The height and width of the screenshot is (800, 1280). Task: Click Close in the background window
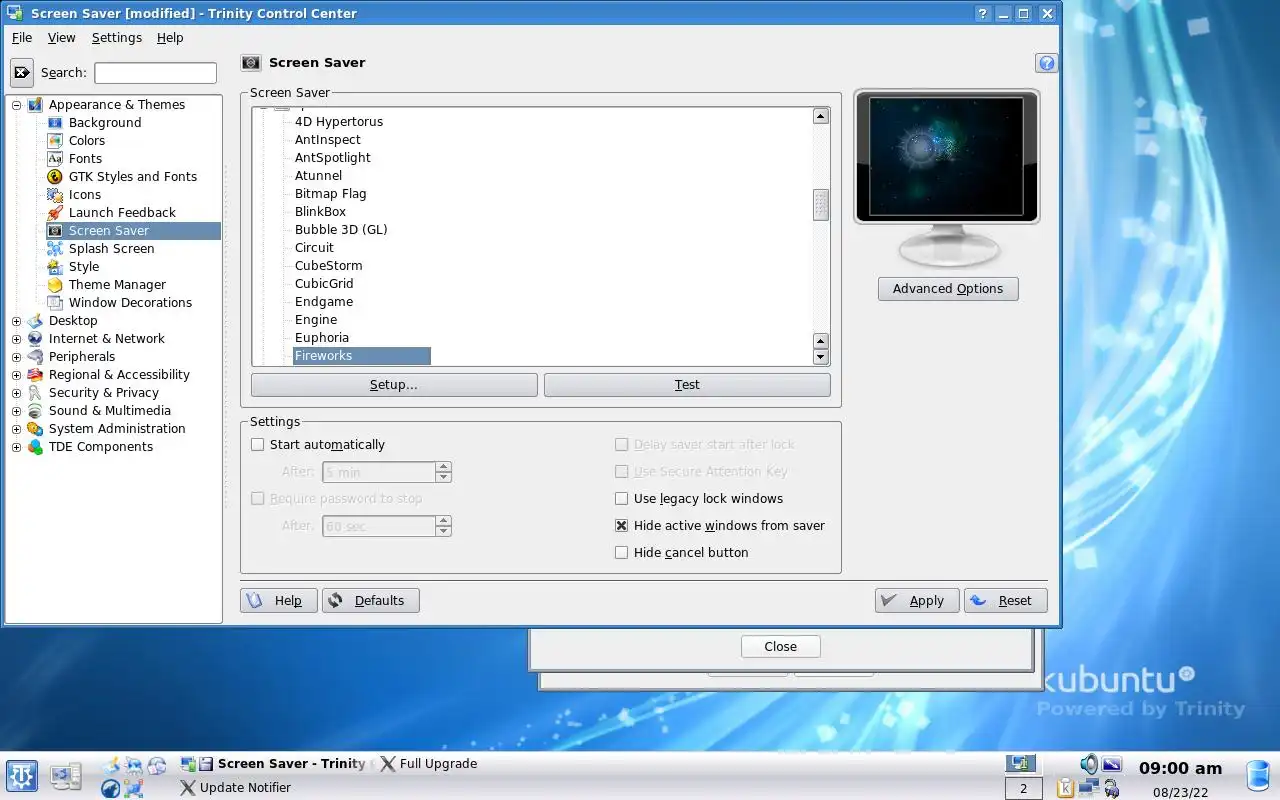coord(781,647)
